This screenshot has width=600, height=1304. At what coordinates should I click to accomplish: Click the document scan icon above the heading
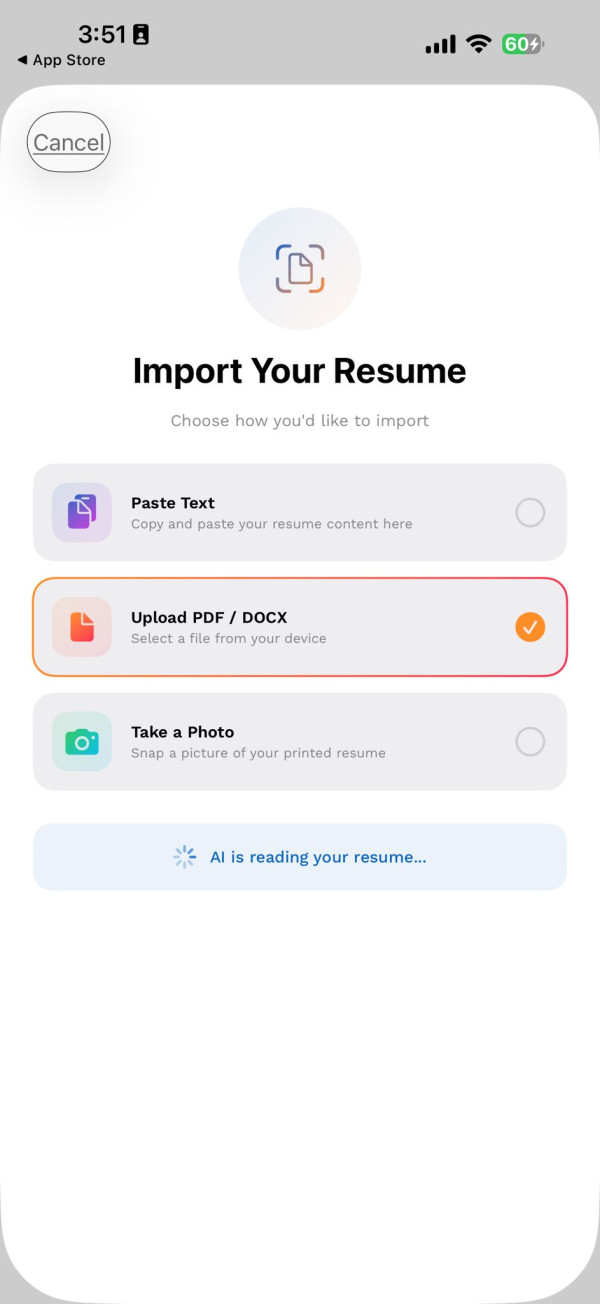pyautogui.click(x=300, y=268)
